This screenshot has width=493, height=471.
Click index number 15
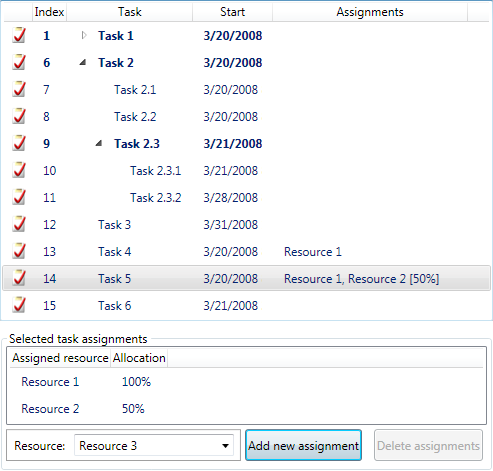(49, 306)
